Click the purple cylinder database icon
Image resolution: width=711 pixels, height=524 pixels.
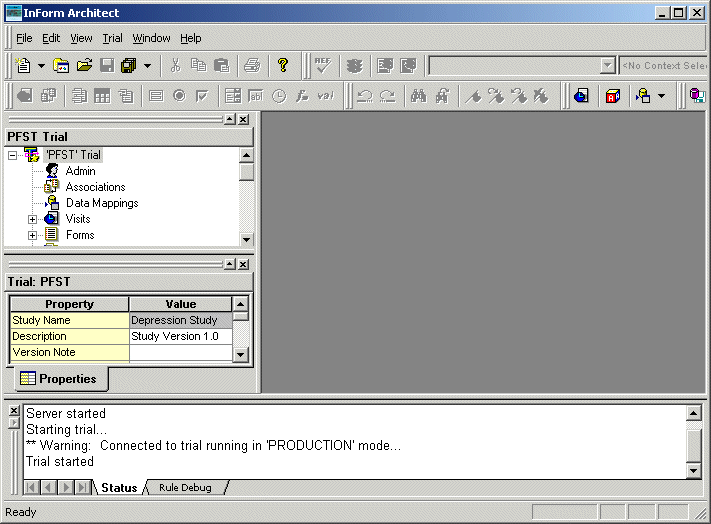tap(697, 96)
